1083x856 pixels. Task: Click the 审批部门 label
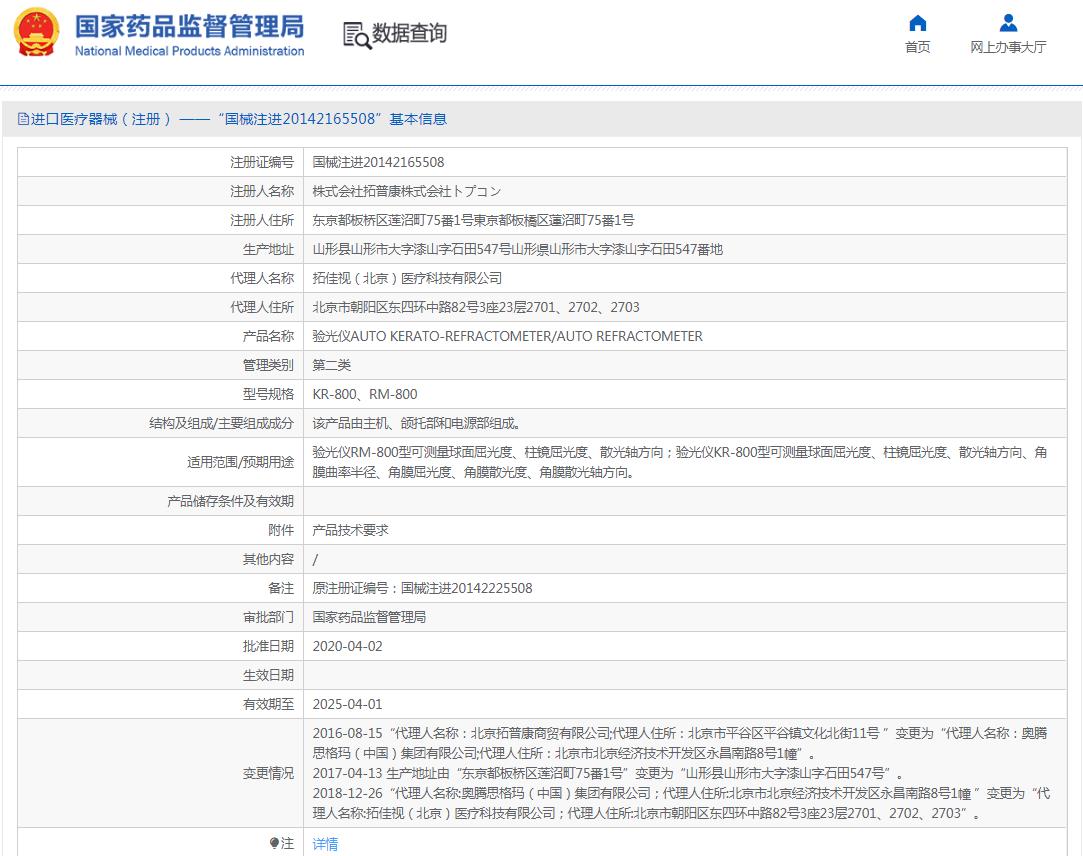point(268,617)
